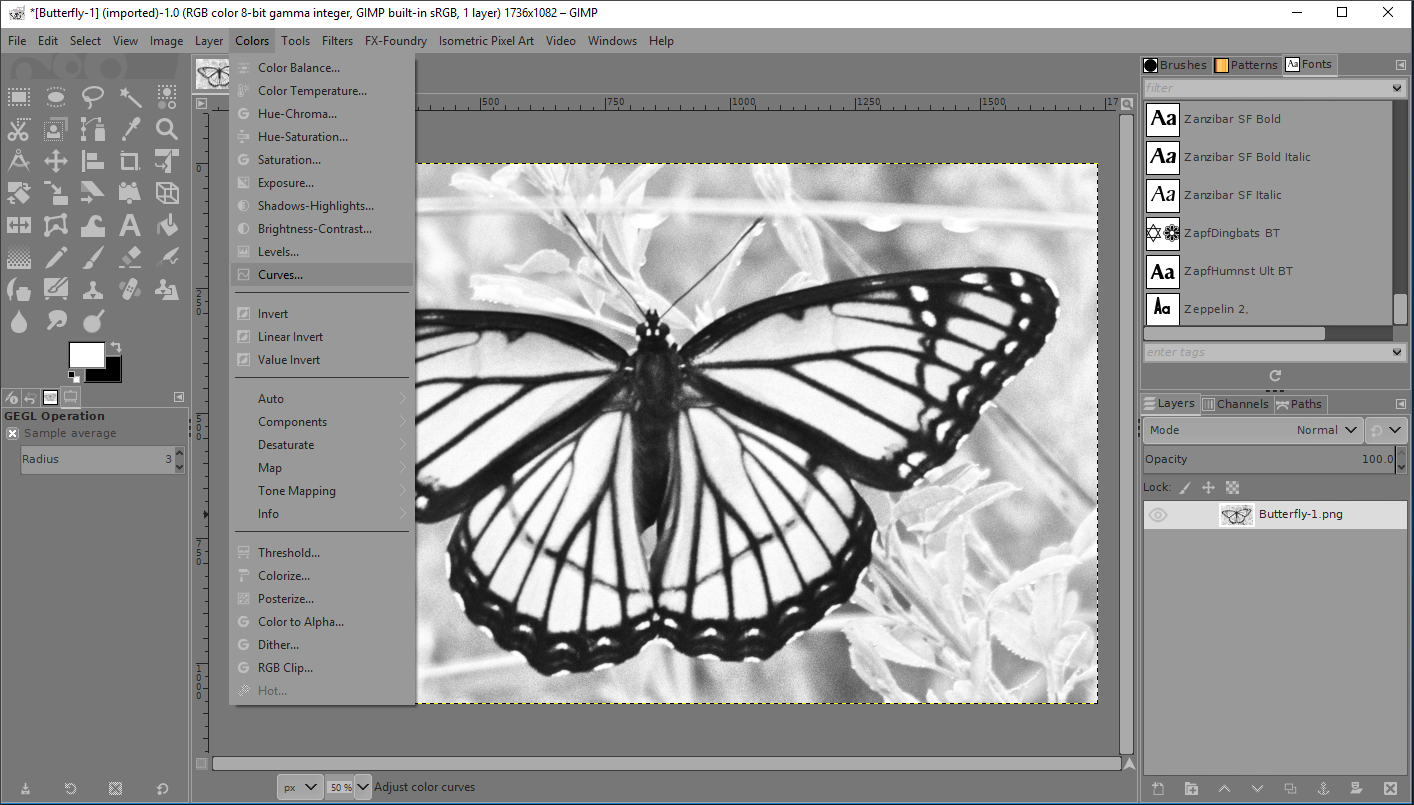Screen dimensions: 1414x805
Task: Select the Ellipse Select tool
Action: [x=56, y=97]
